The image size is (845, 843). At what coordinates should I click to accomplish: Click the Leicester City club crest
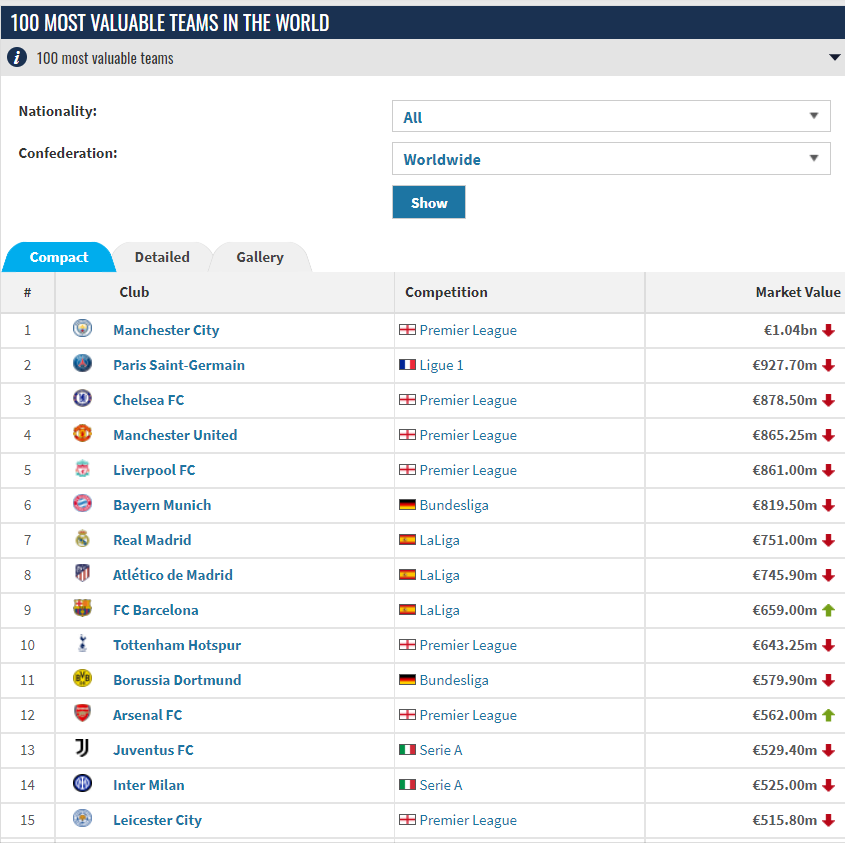(x=82, y=819)
